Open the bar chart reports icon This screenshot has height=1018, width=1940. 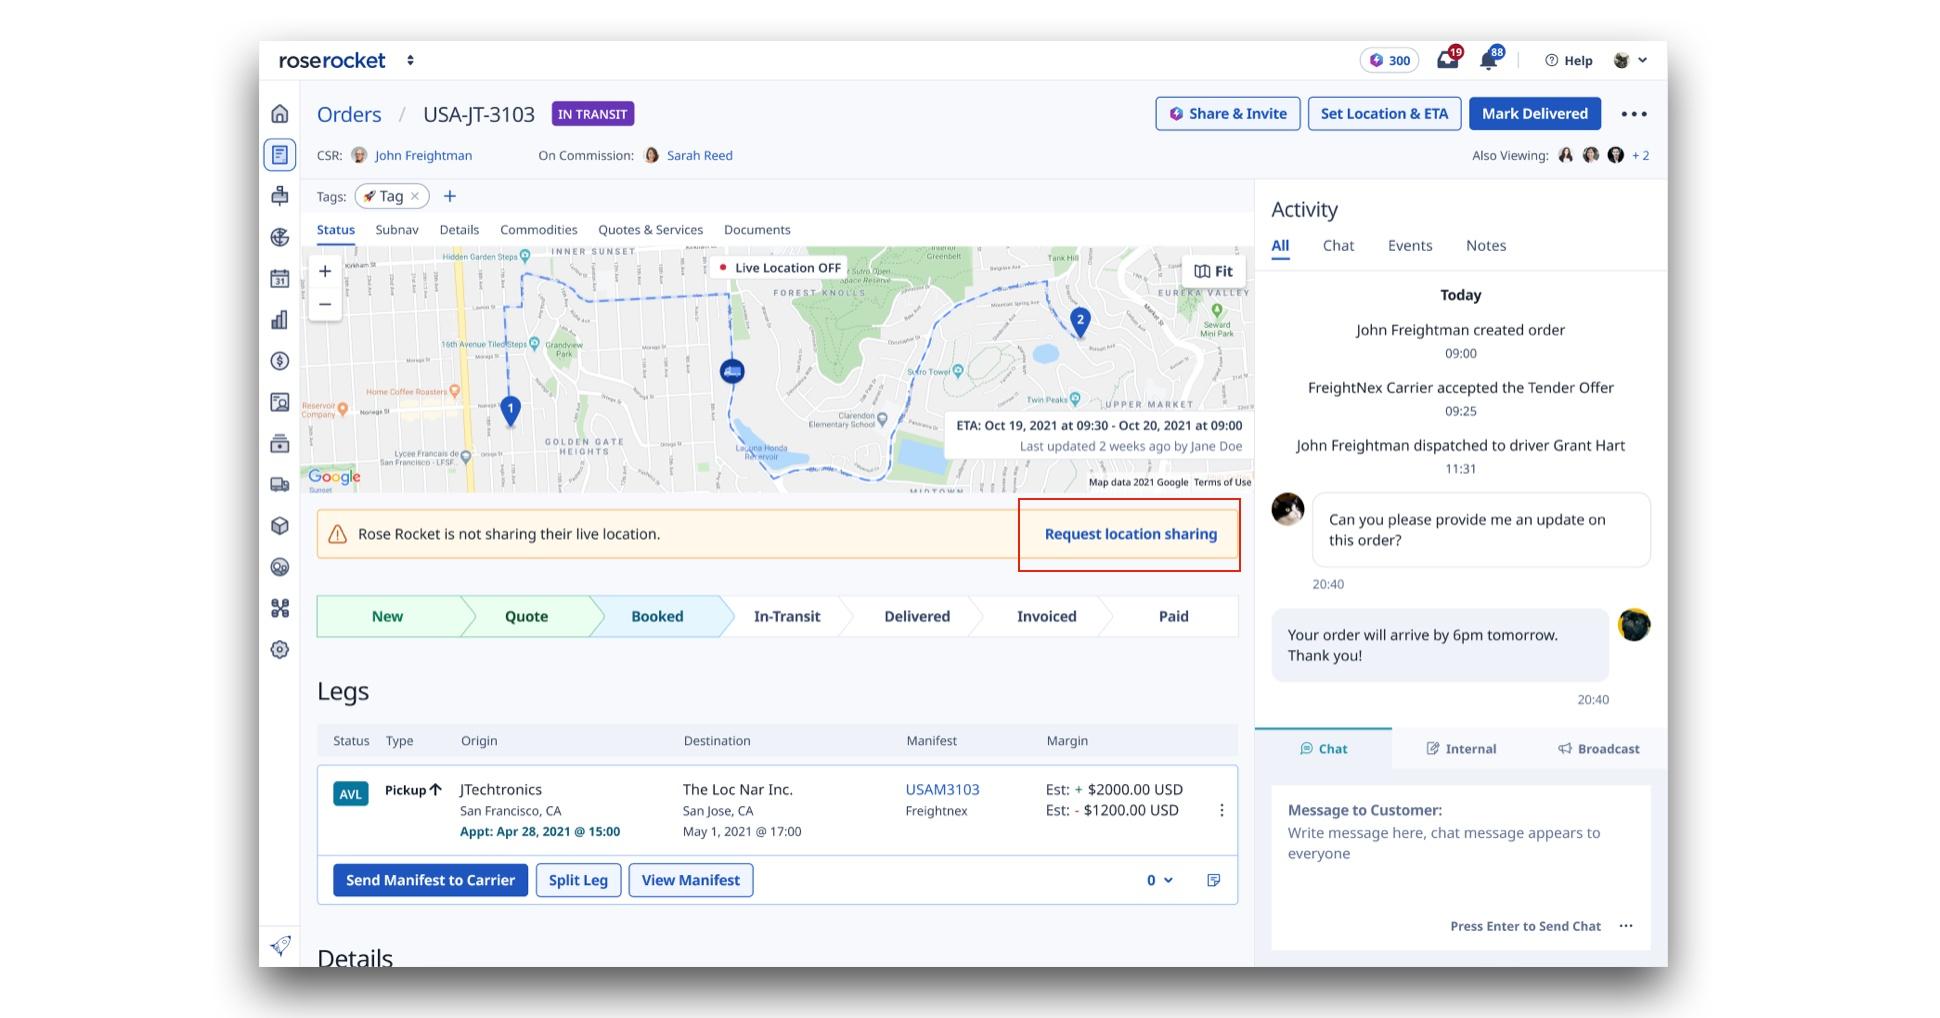[x=280, y=320]
